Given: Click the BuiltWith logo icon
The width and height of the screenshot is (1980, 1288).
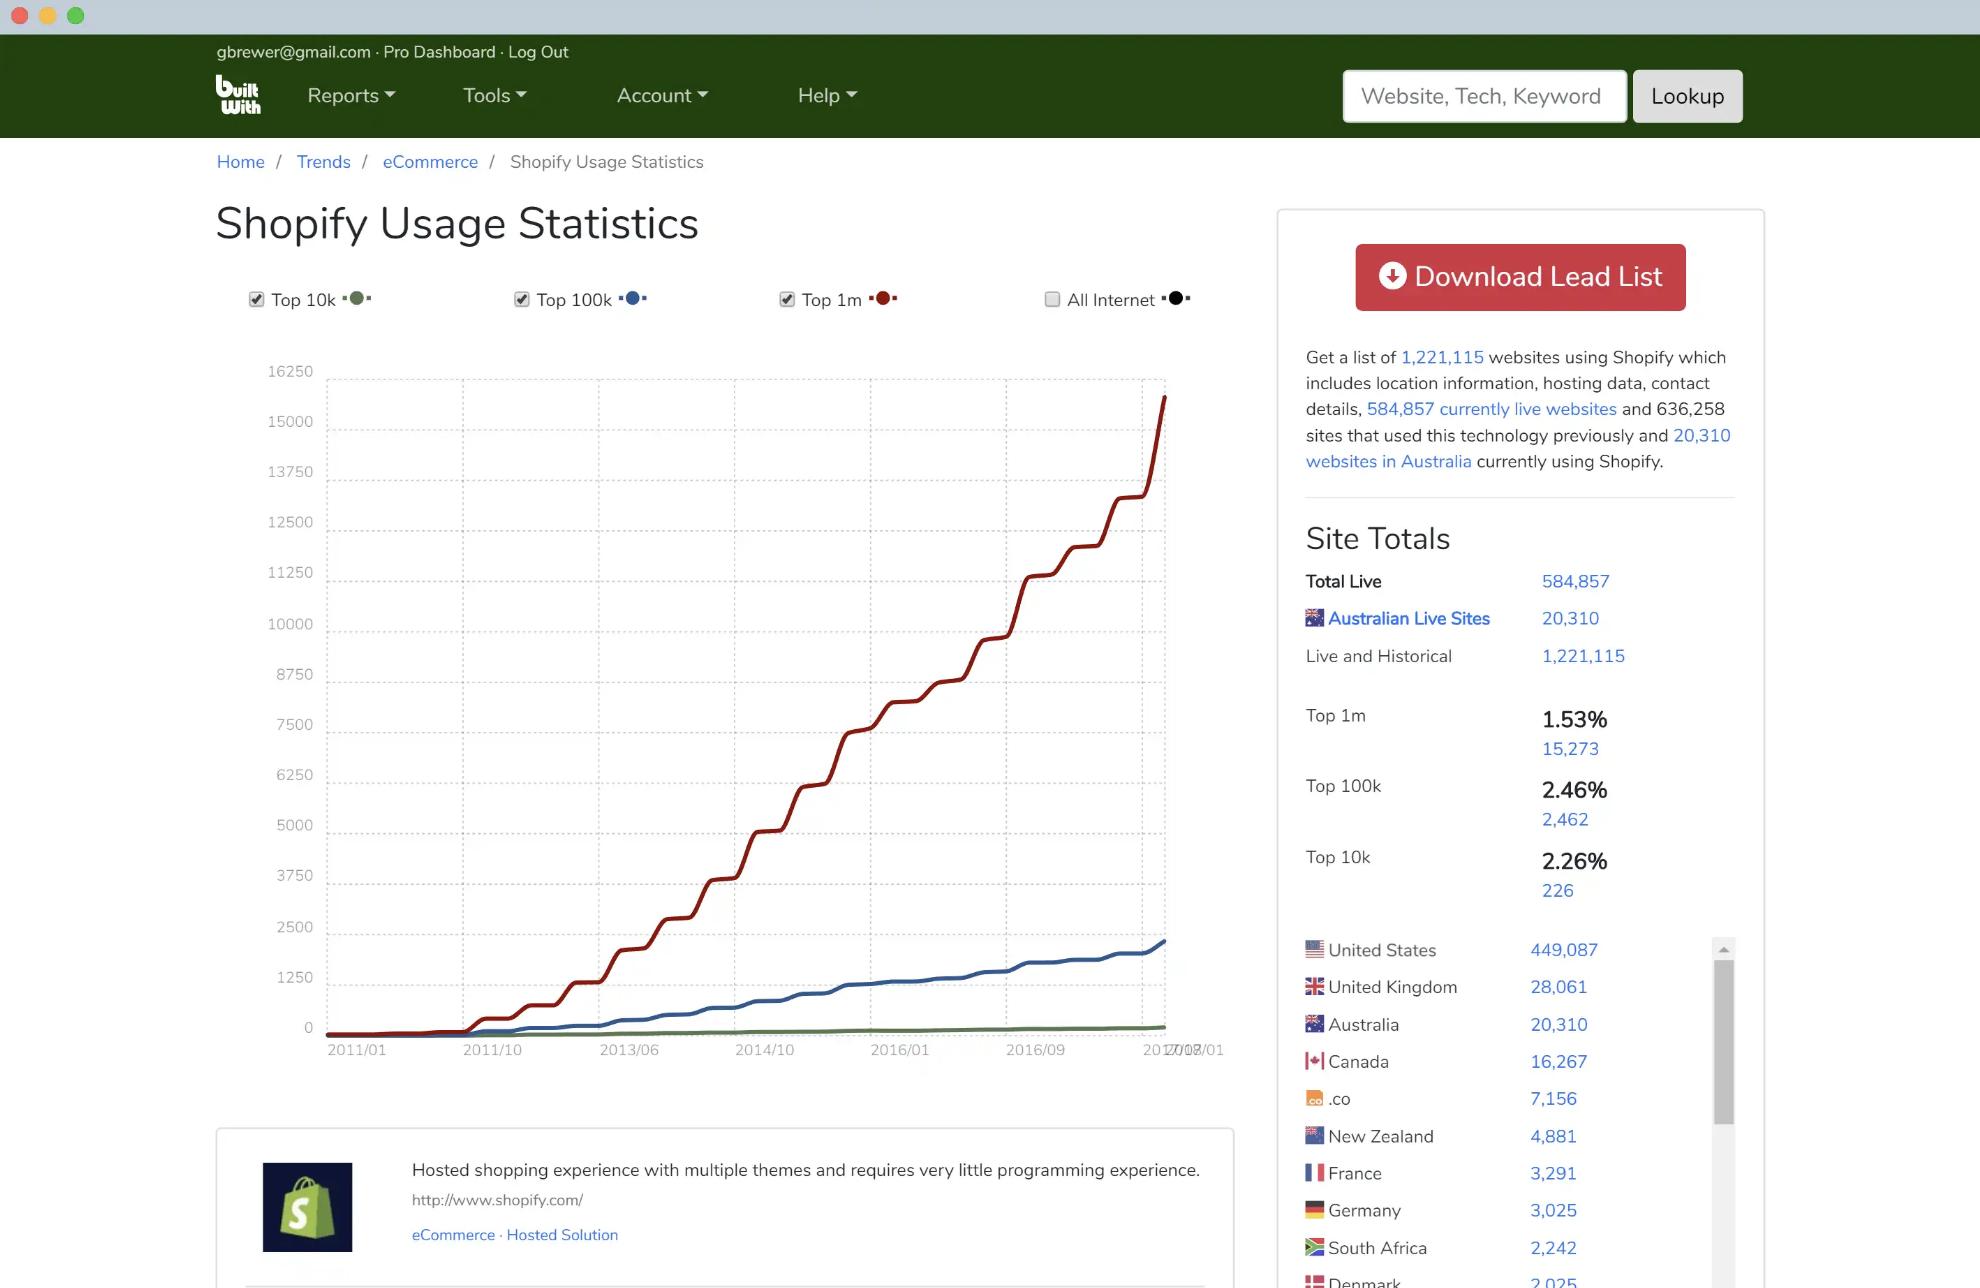Looking at the screenshot, I should [238, 95].
